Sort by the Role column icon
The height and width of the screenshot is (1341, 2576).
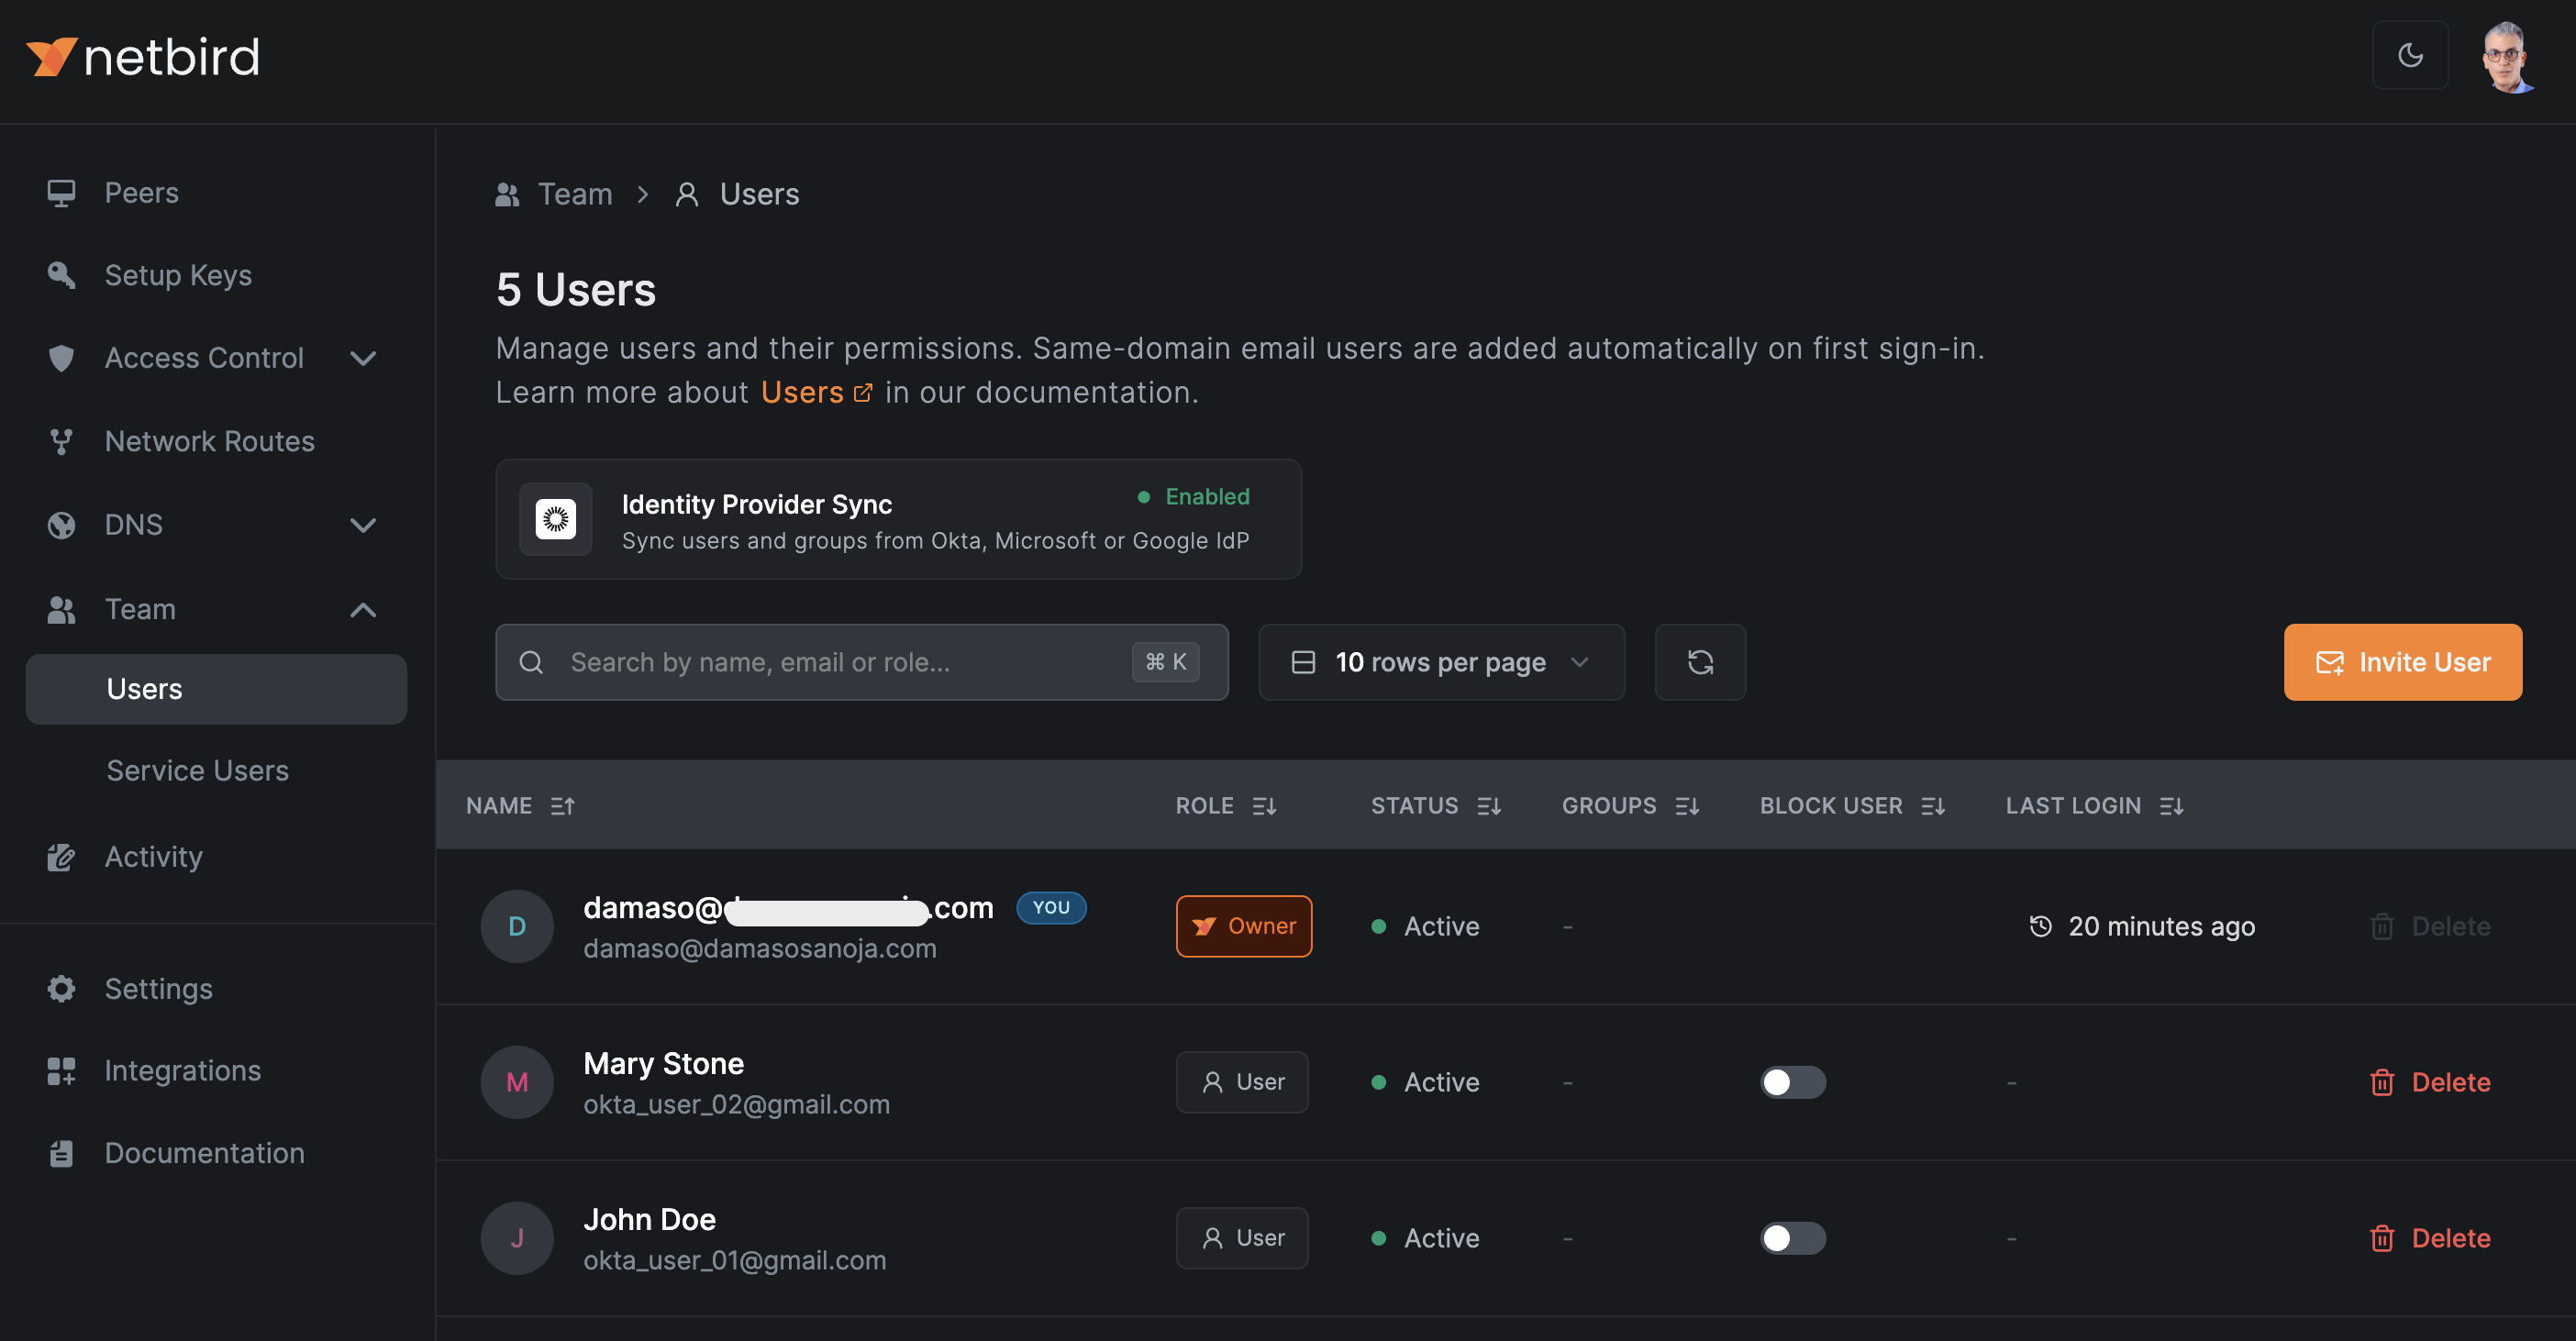coord(1264,805)
